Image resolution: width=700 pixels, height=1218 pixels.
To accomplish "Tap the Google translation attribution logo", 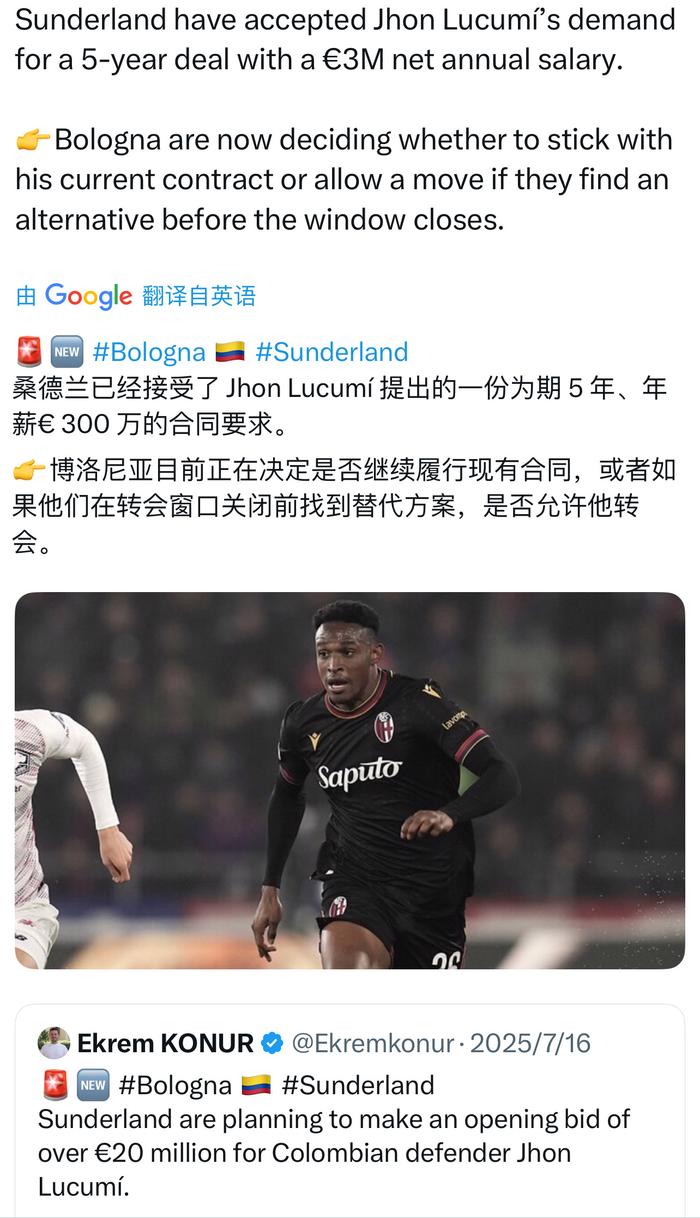I will point(88,296).
